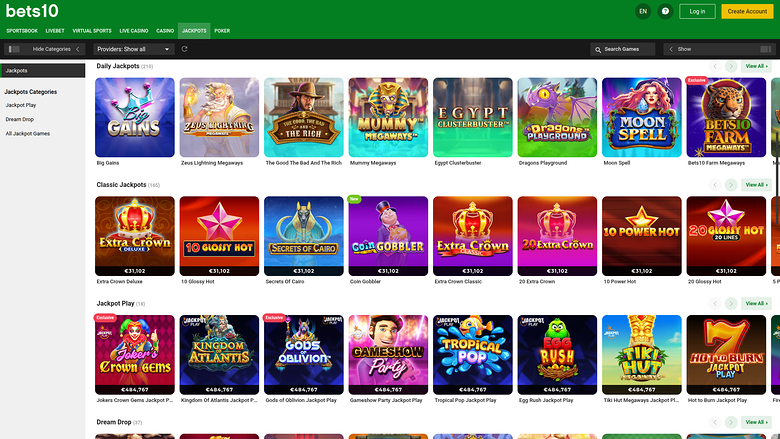Go to next Classic Jackpots page arrow

coord(731,185)
